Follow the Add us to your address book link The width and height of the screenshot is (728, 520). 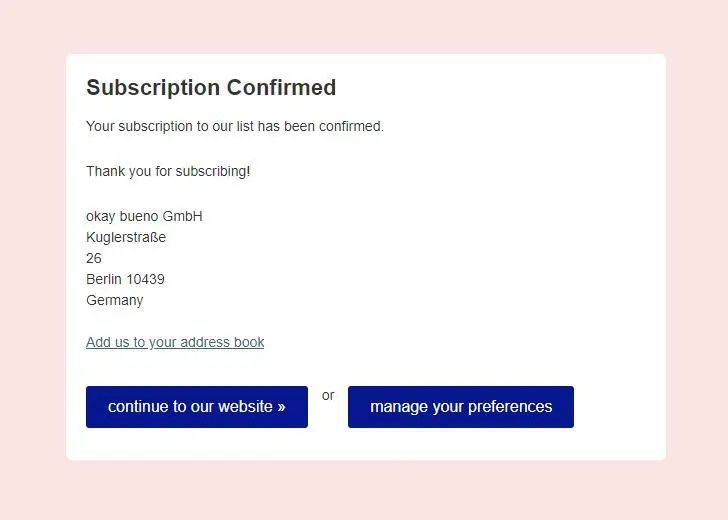click(175, 342)
